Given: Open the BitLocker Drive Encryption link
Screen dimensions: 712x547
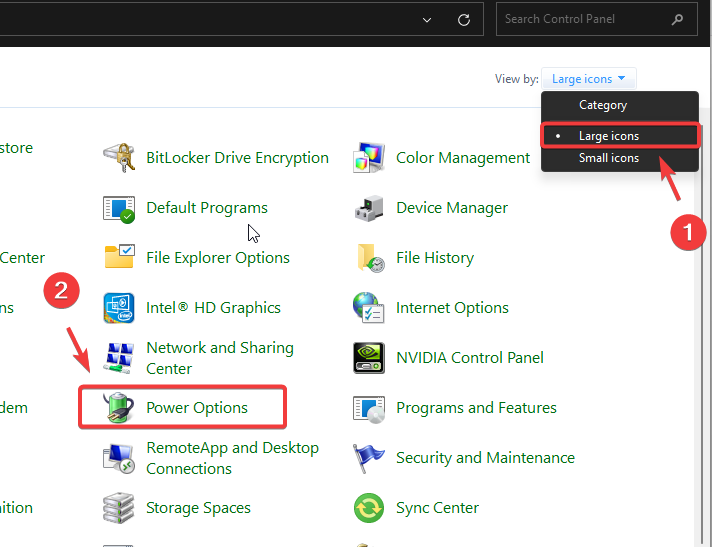Looking at the screenshot, I should (x=237, y=158).
